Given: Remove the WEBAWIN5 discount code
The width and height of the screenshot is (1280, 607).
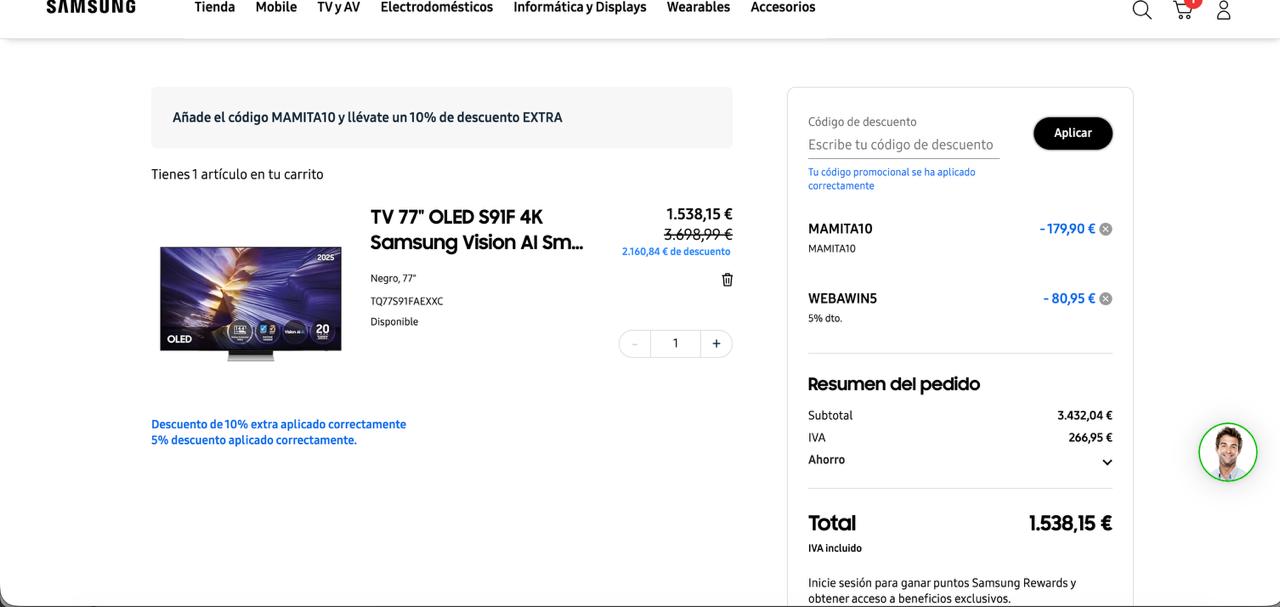Looking at the screenshot, I should coord(1105,299).
